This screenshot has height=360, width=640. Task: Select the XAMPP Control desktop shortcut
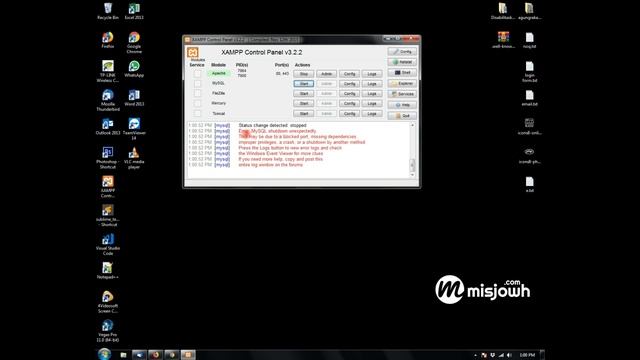108,187
